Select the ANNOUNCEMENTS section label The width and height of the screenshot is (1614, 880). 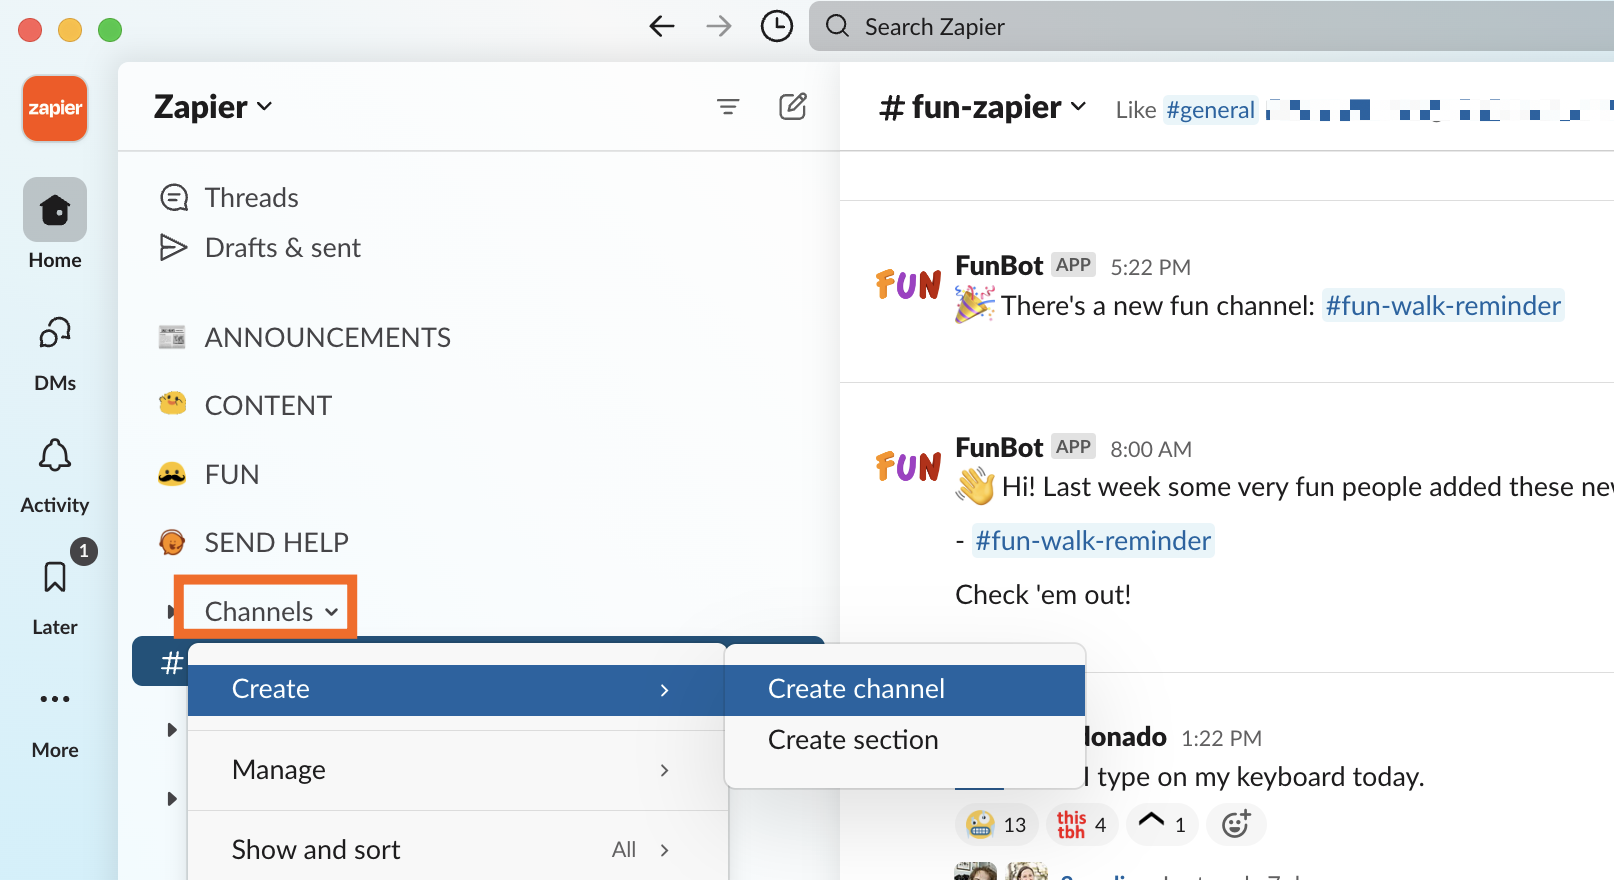pos(328,338)
